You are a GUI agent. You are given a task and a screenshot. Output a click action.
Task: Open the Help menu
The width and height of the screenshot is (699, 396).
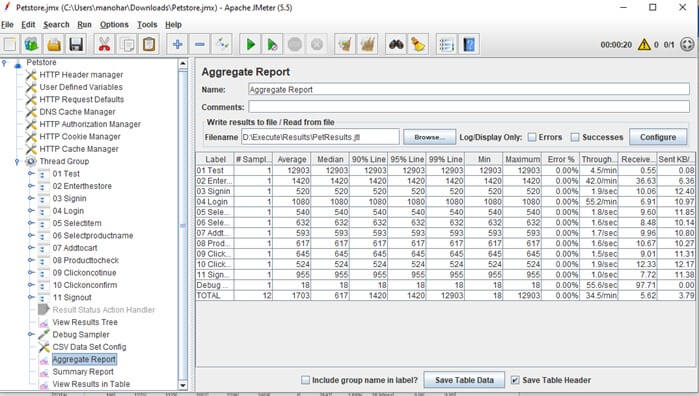173,25
